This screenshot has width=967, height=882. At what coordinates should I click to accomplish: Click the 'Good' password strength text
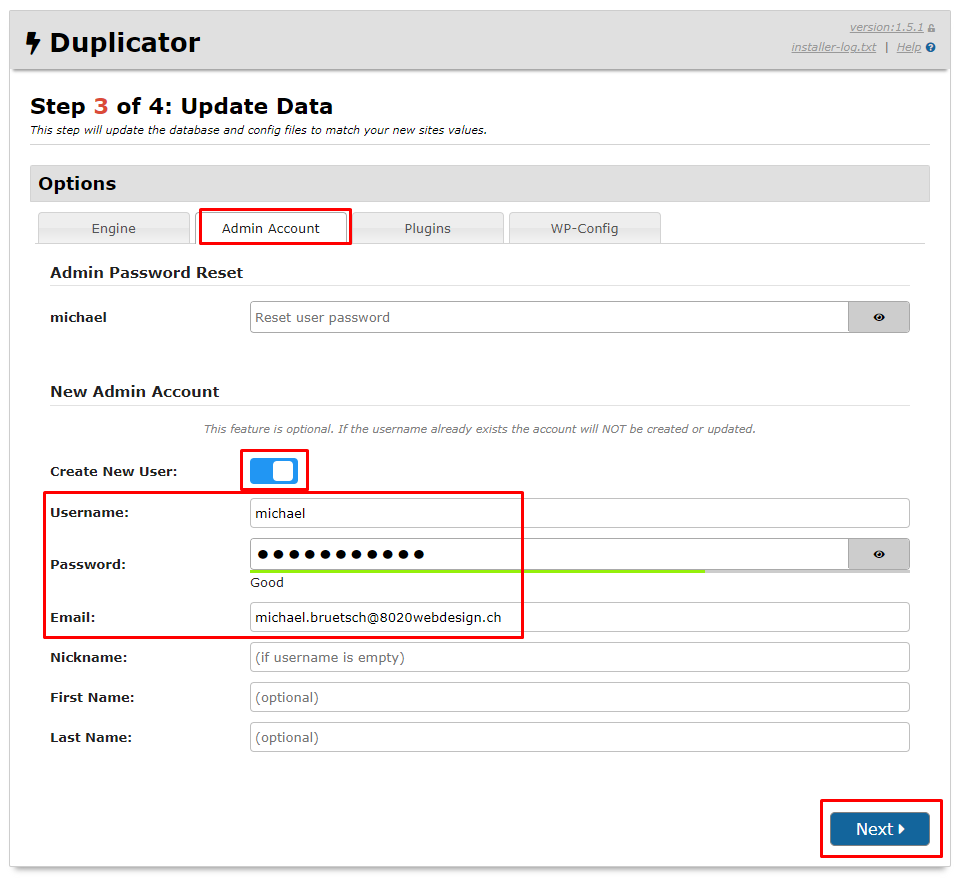[267, 582]
